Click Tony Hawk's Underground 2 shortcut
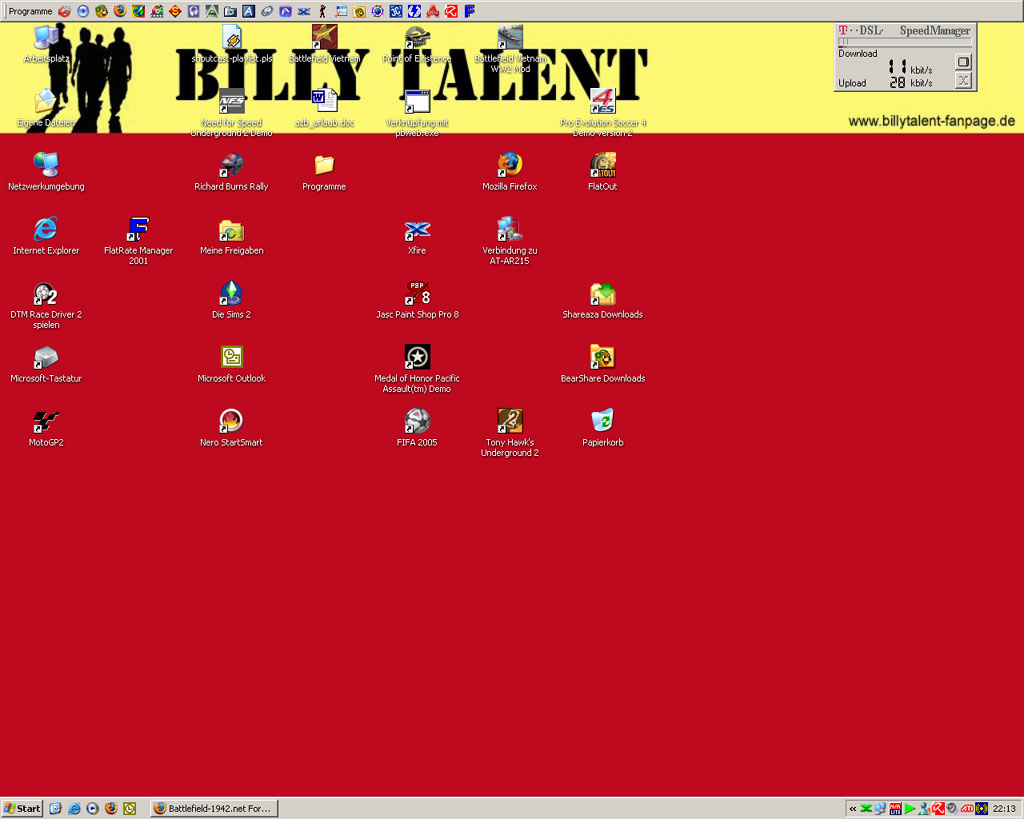This screenshot has width=1024, height=819. [x=510, y=421]
